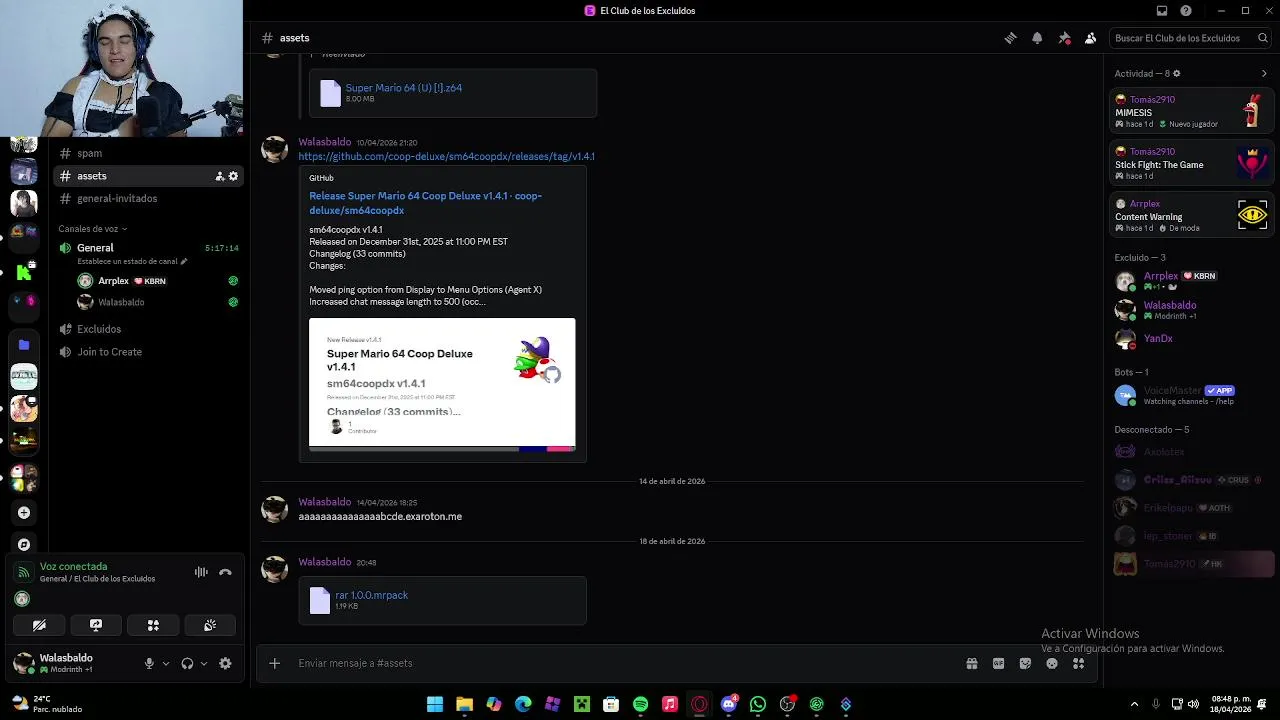Image resolution: width=1280 pixels, height=720 pixels.
Task: Download the rar 1.0.0.mrpack file
Action: 371,595
